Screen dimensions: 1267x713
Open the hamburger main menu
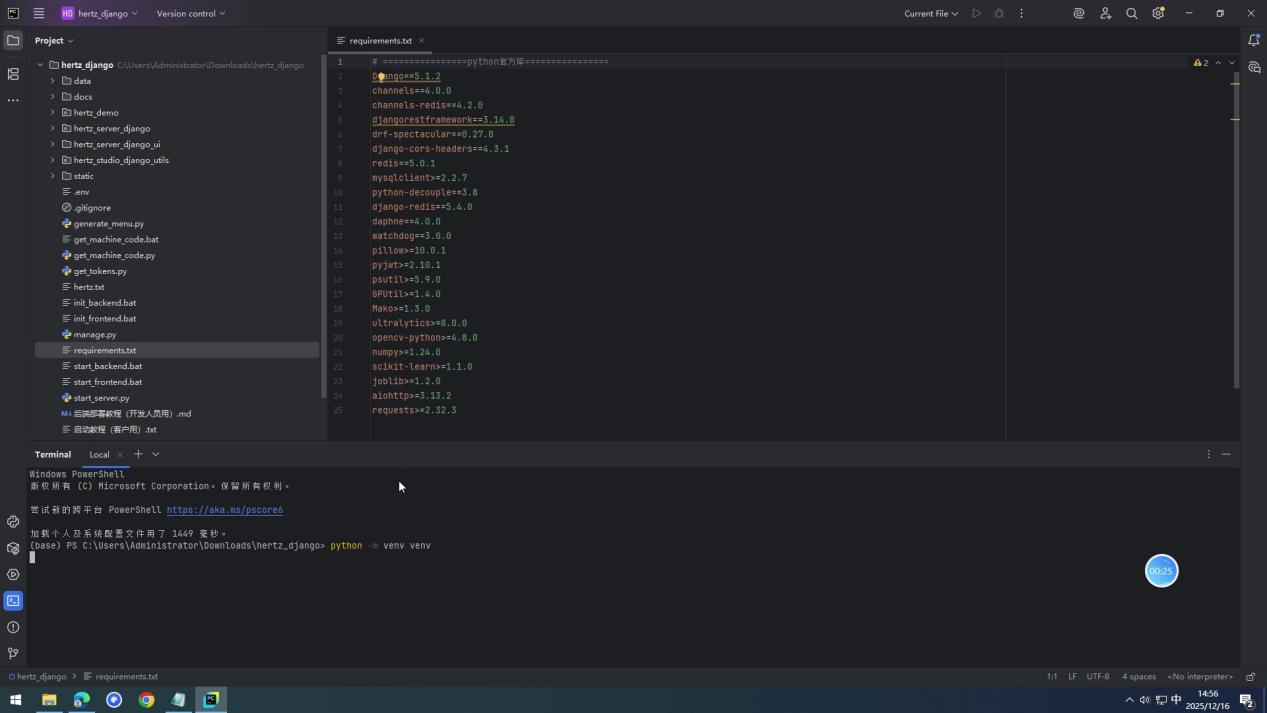(38, 13)
